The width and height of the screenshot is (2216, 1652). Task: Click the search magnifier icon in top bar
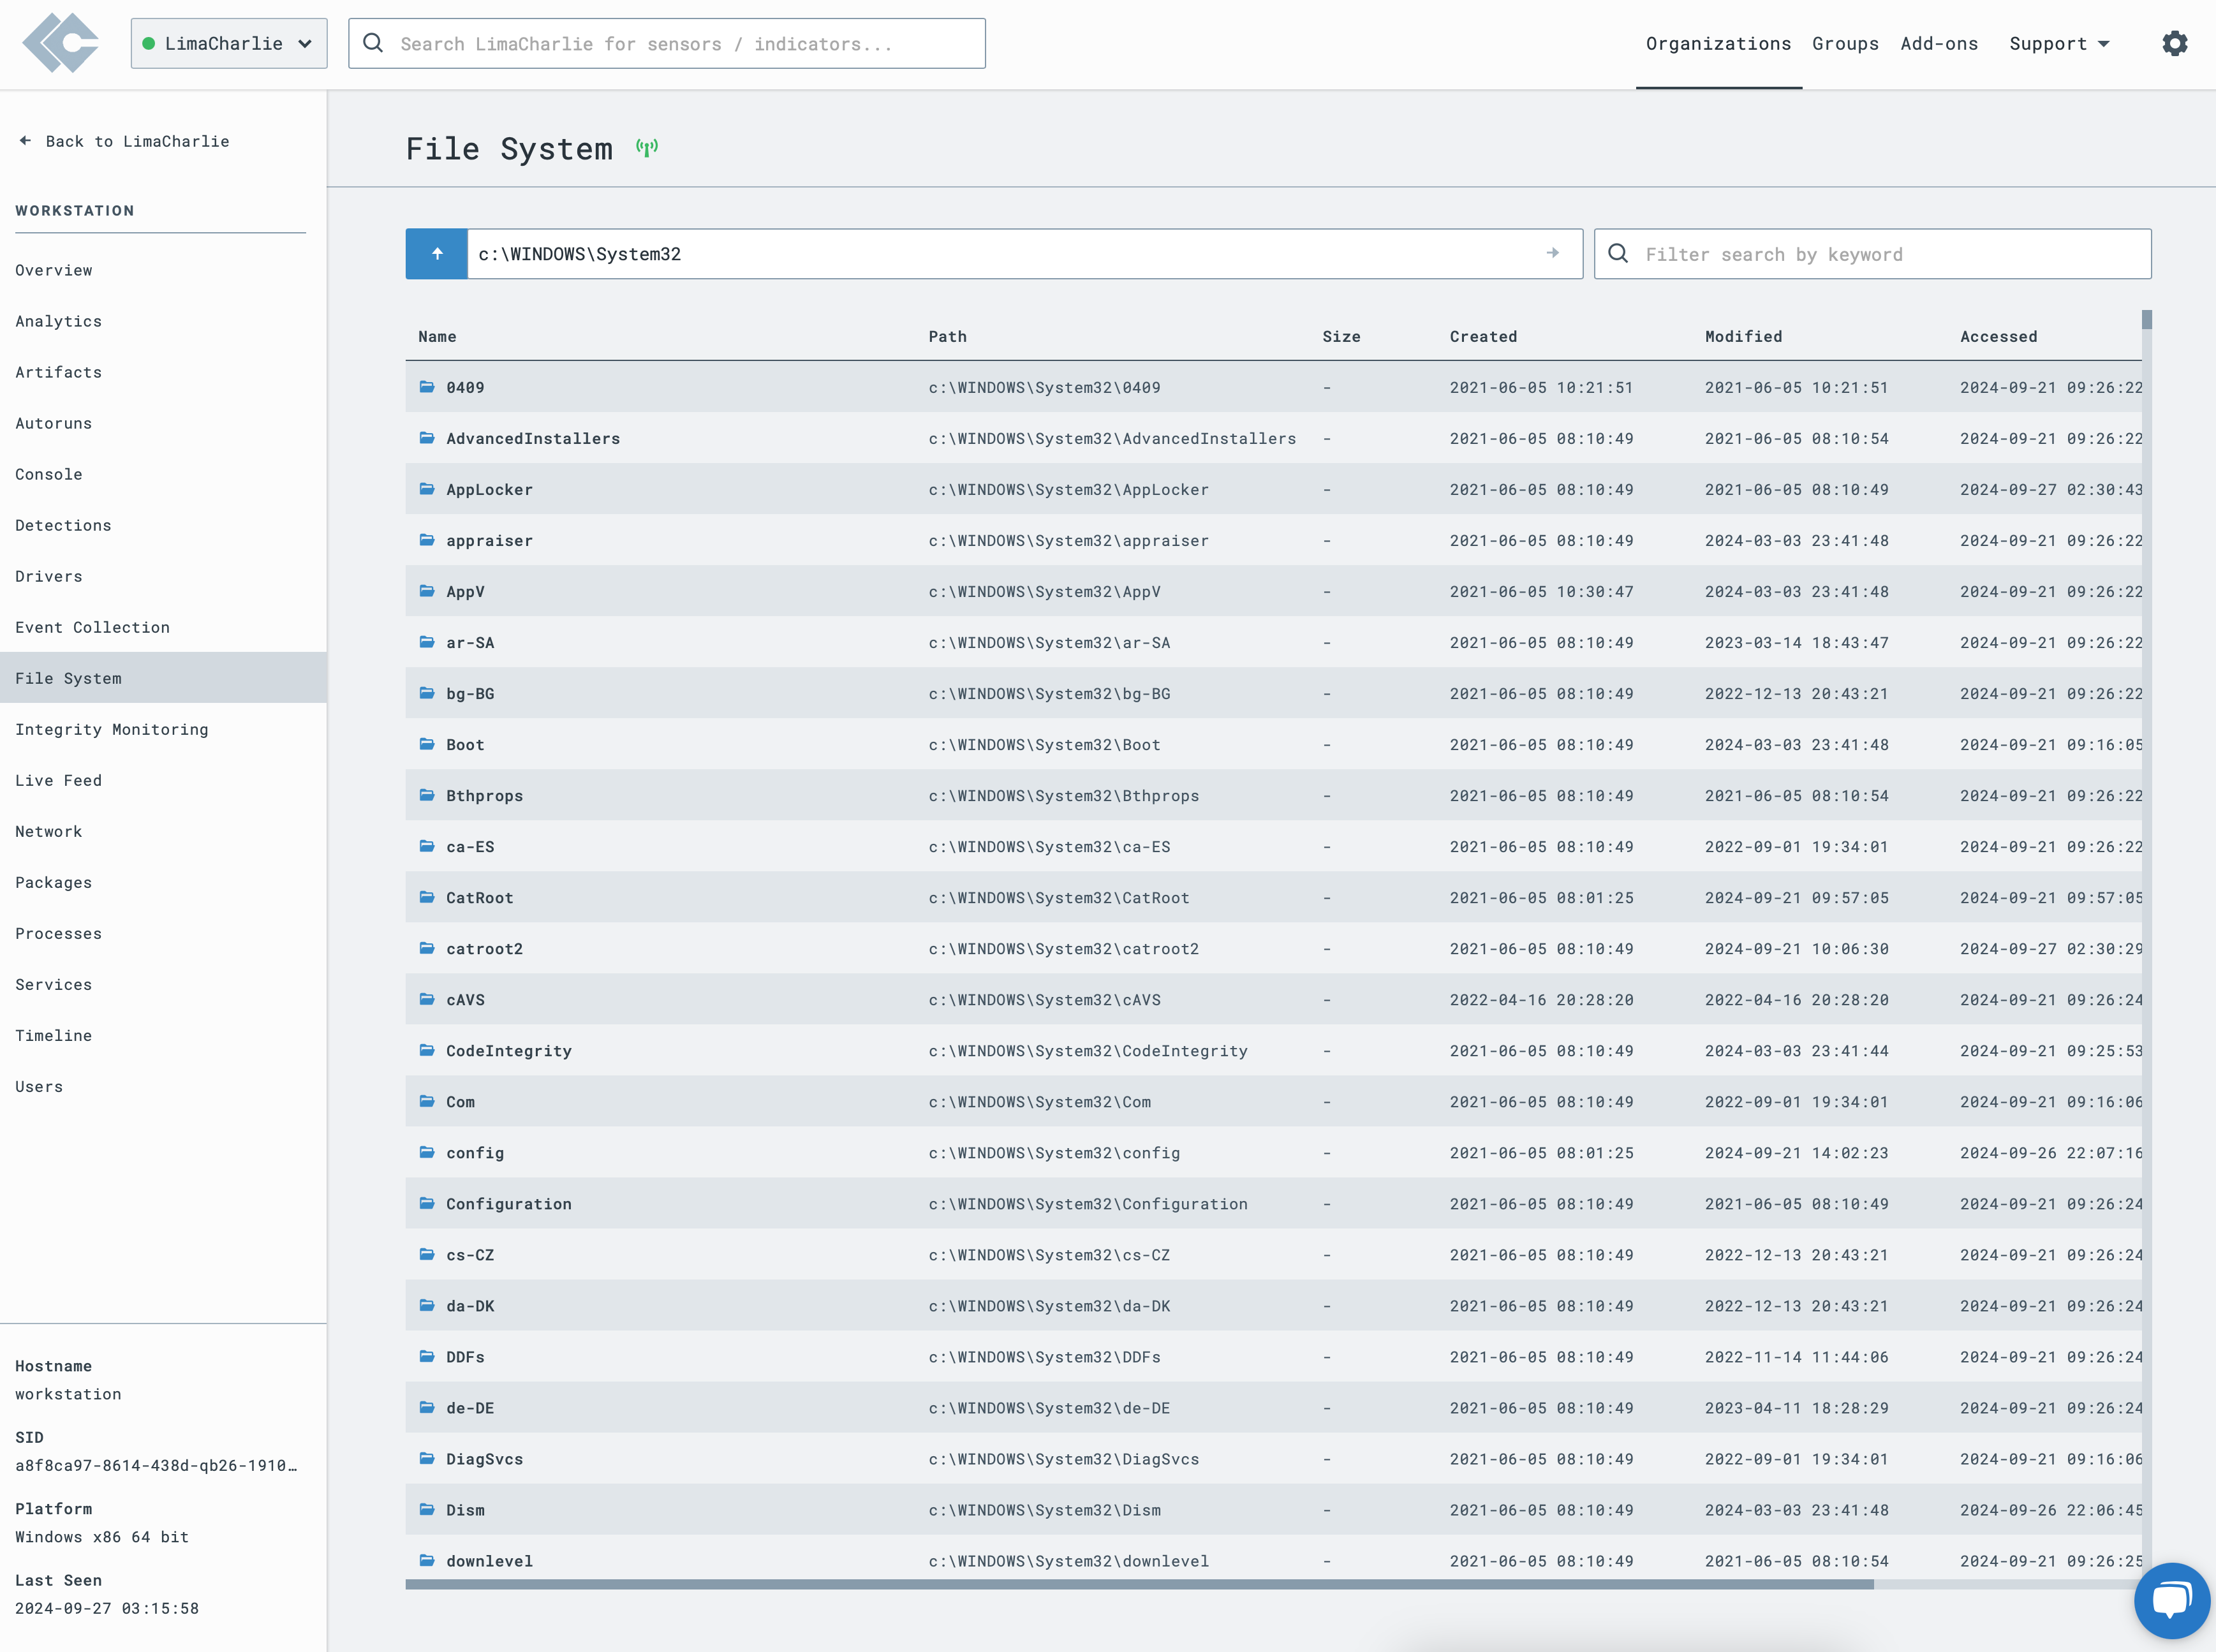pos(373,43)
